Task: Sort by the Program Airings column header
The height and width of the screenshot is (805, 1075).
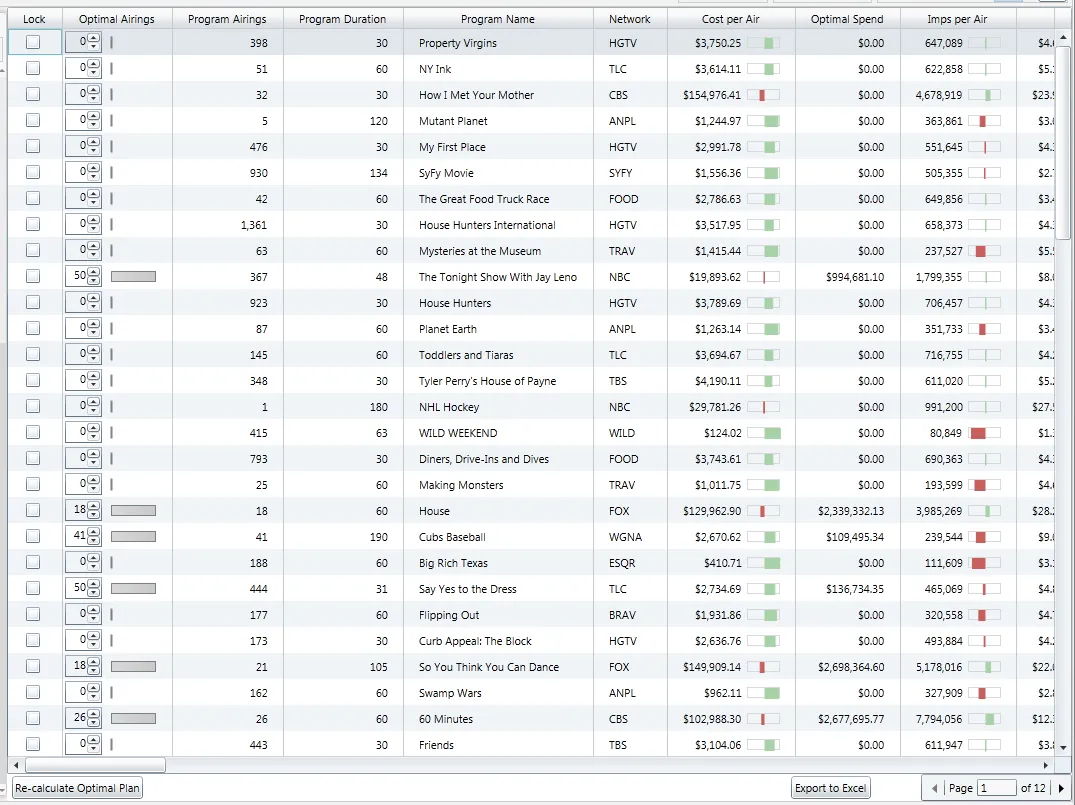Action: [x=227, y=19]
